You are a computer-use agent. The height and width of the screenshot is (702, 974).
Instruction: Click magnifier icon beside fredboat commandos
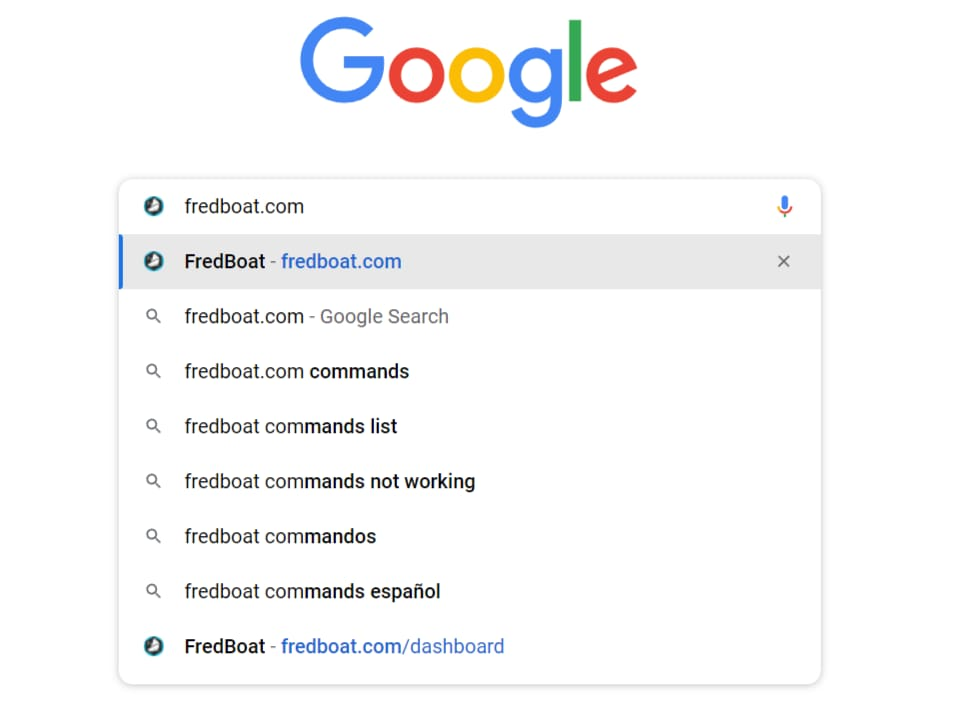[153, 536]
